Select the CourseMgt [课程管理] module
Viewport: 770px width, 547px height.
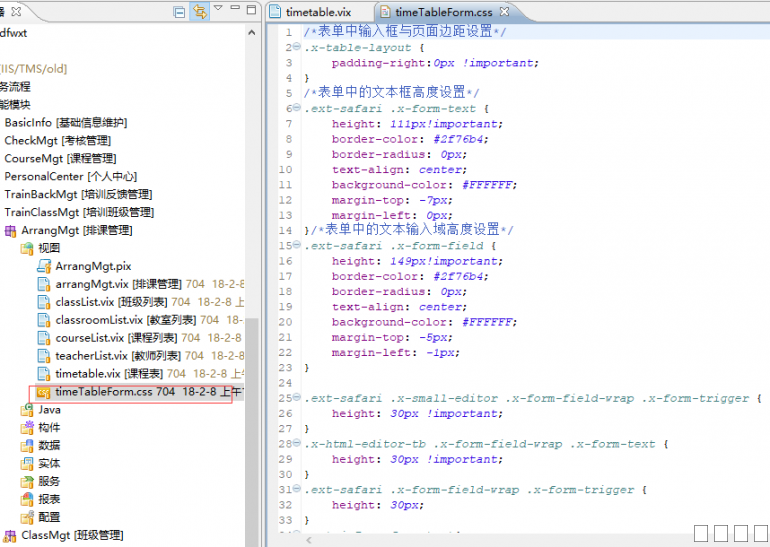(60, 158)
